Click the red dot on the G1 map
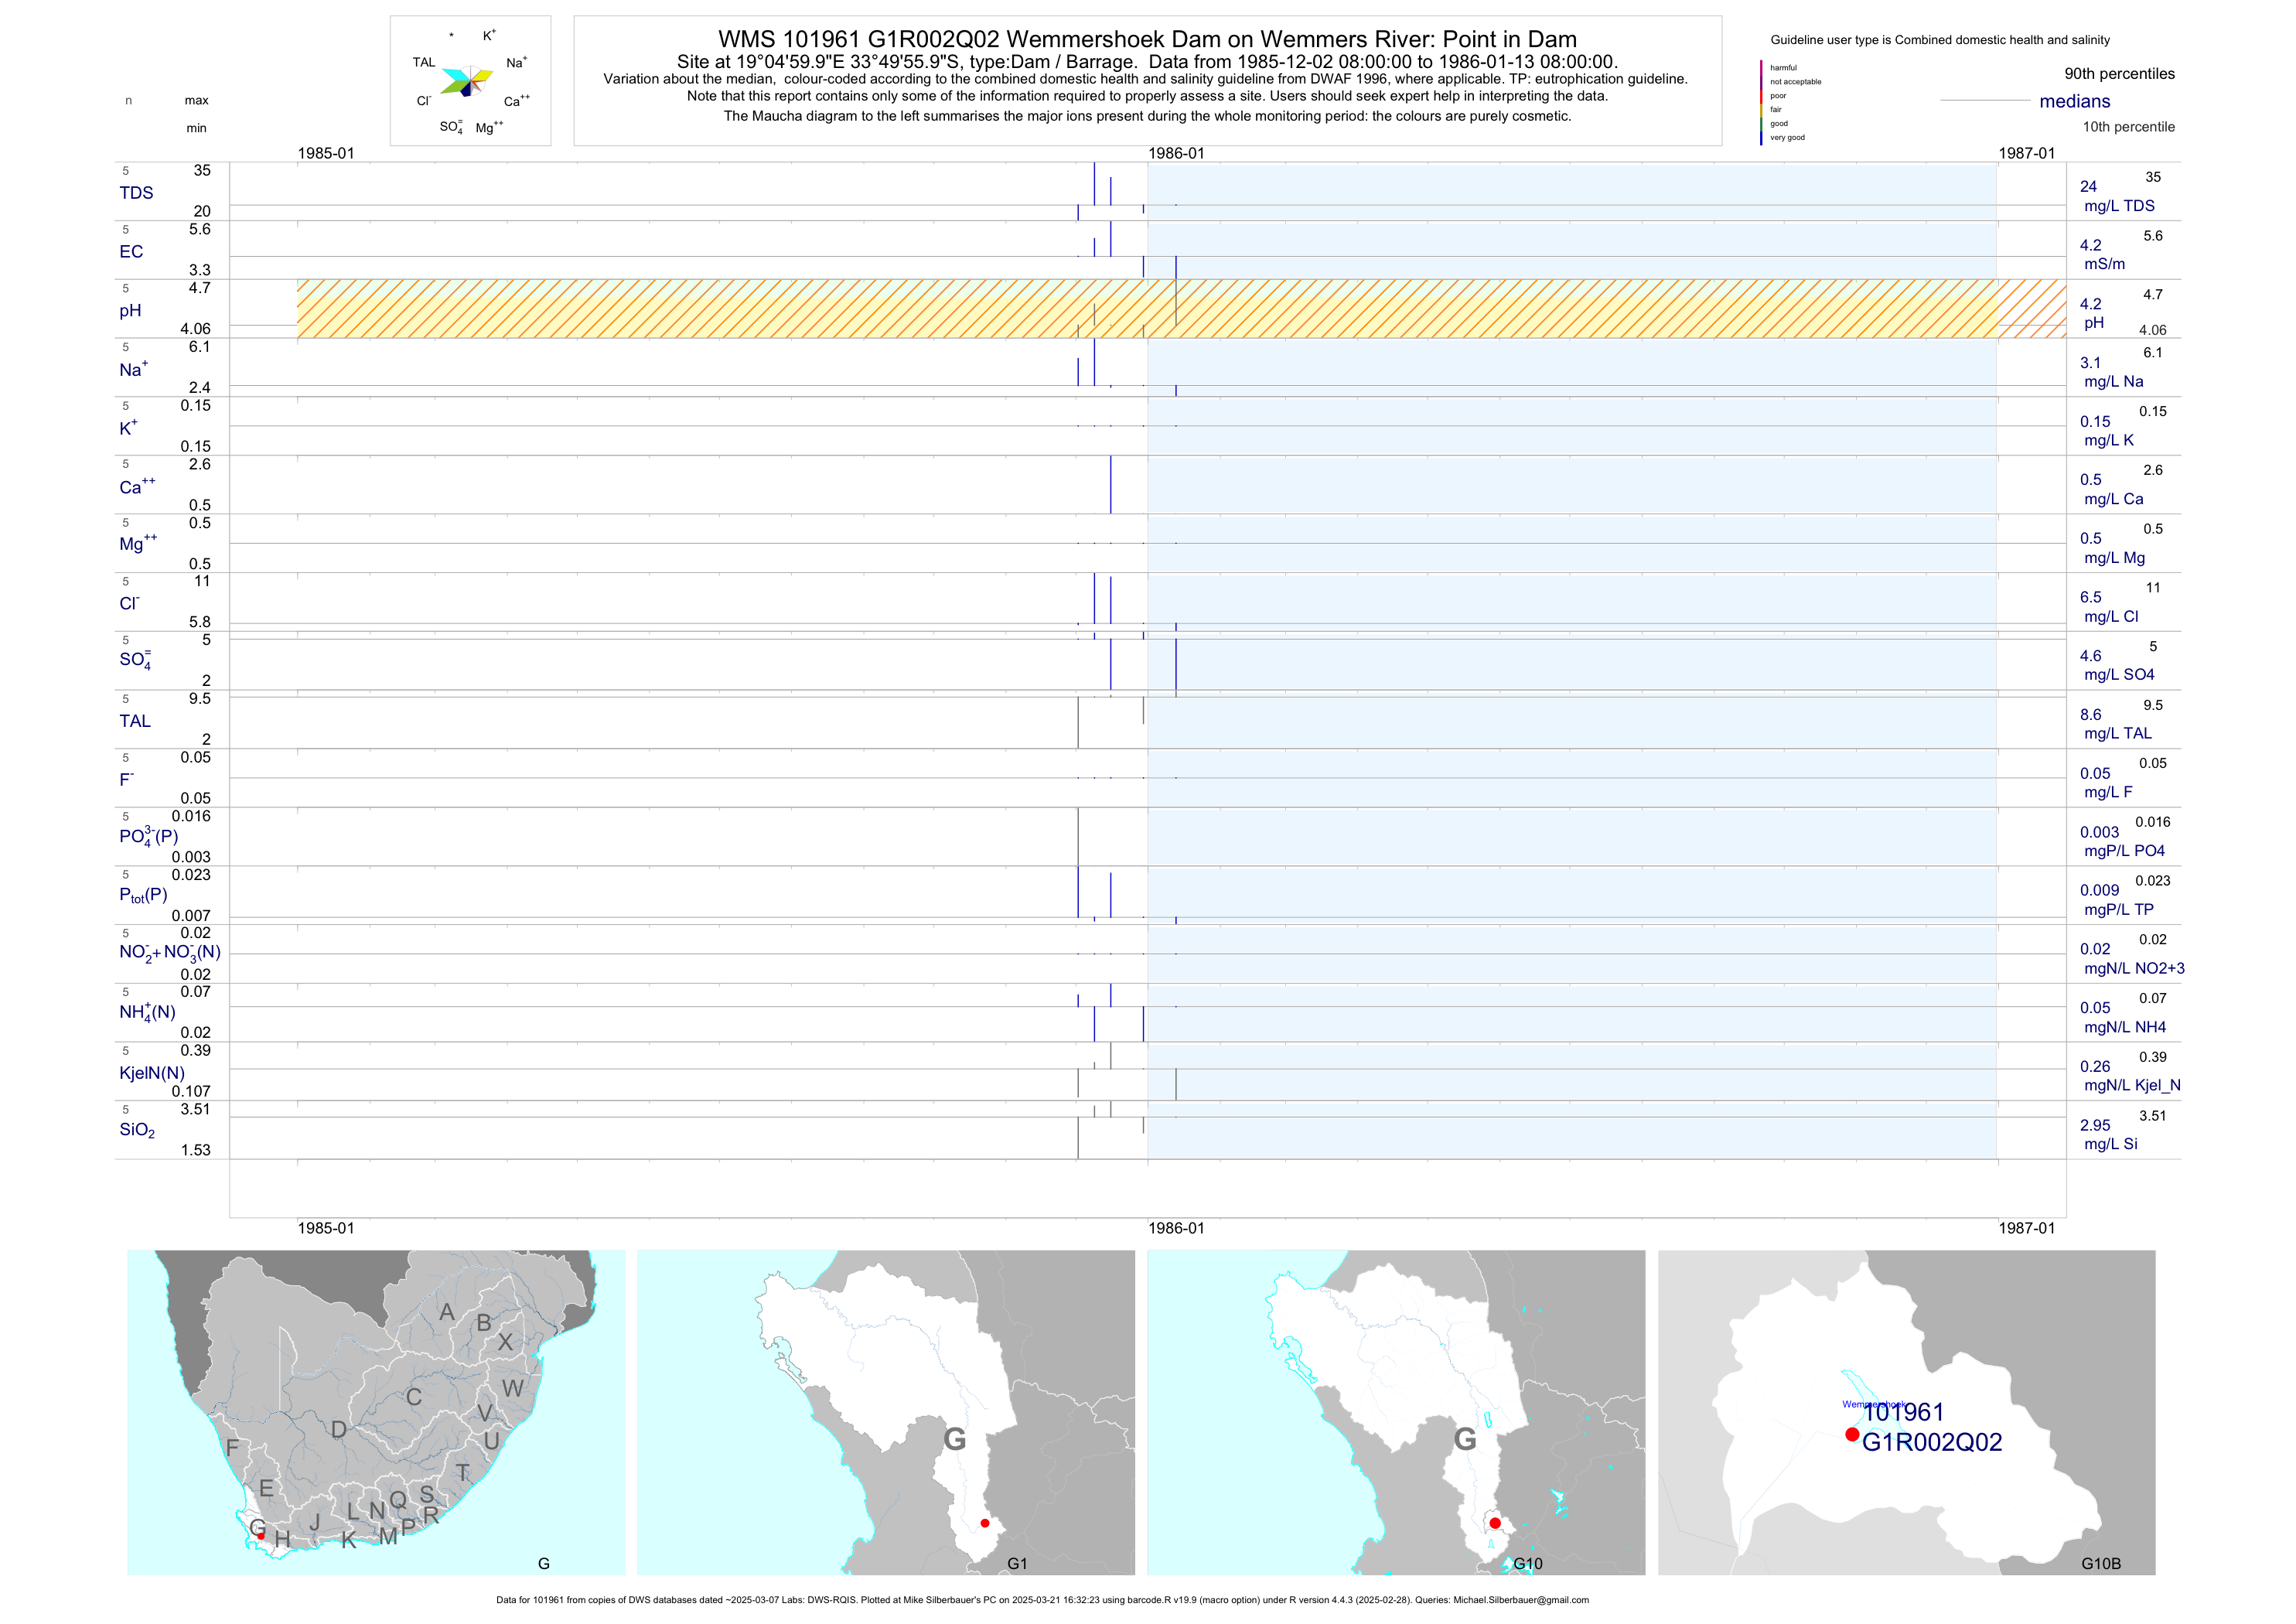The width and height of the screenshot is (2296, 1624). pos(985,1523)
